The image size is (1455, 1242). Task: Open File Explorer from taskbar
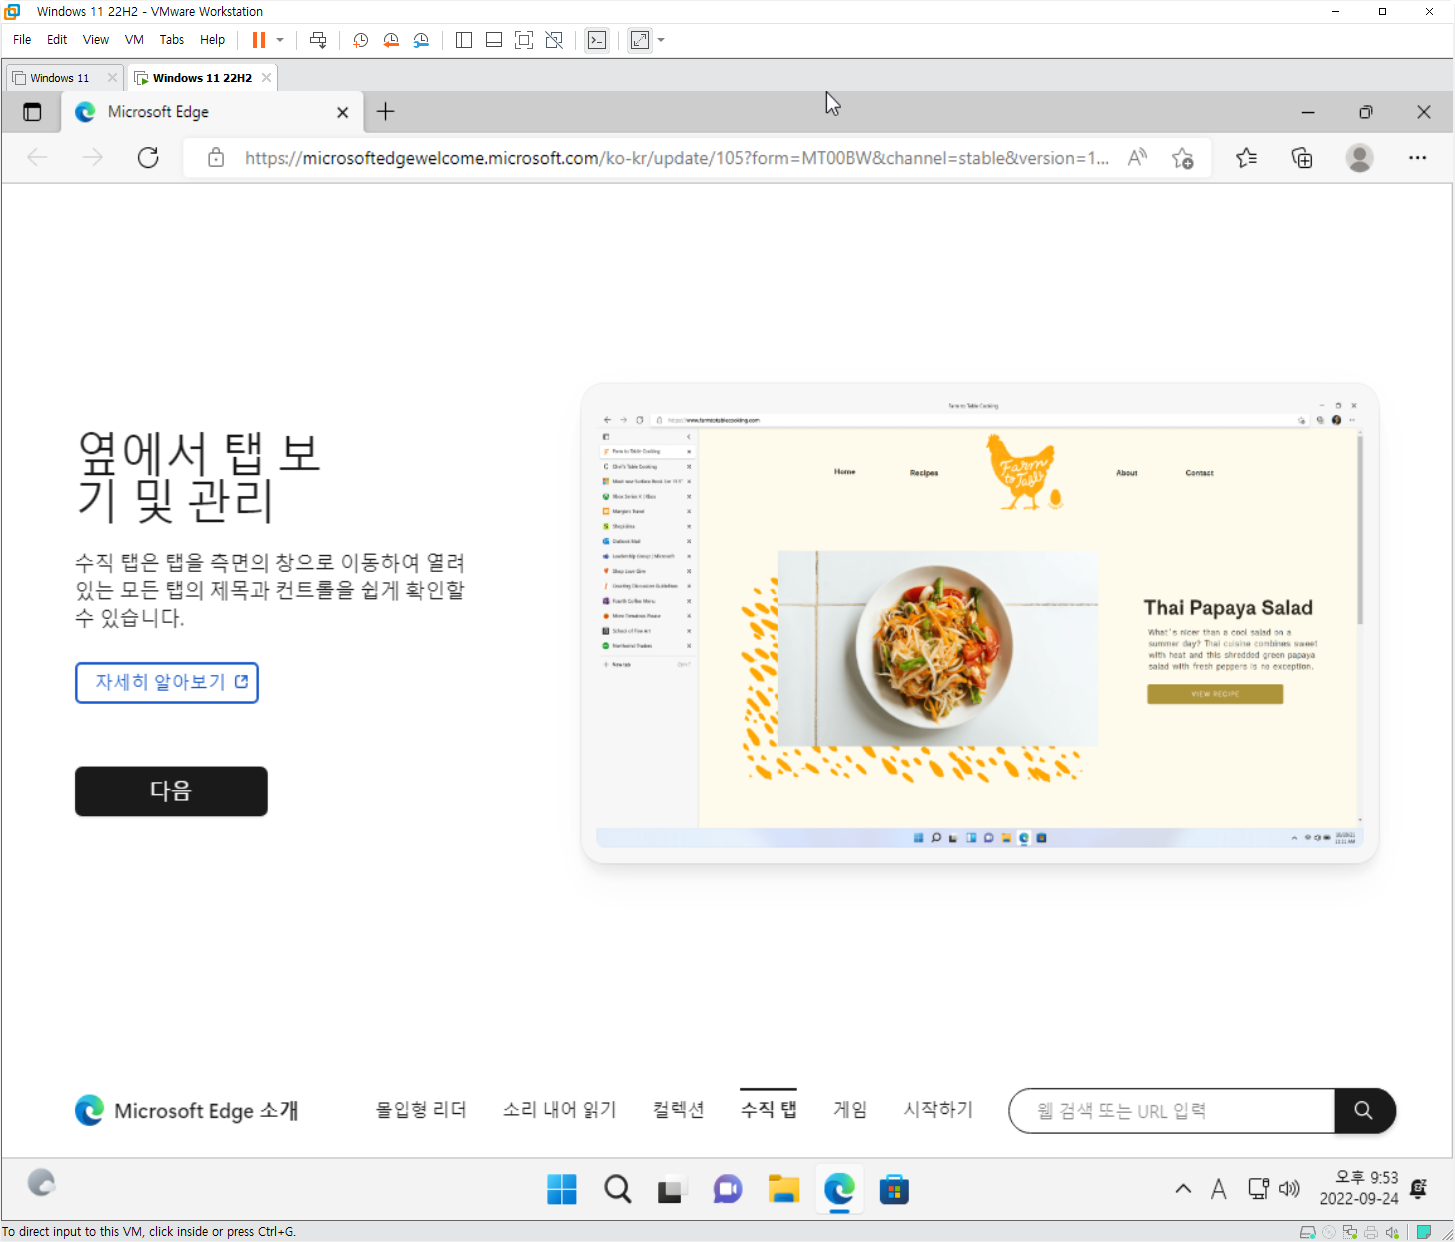pos(784,1189)
